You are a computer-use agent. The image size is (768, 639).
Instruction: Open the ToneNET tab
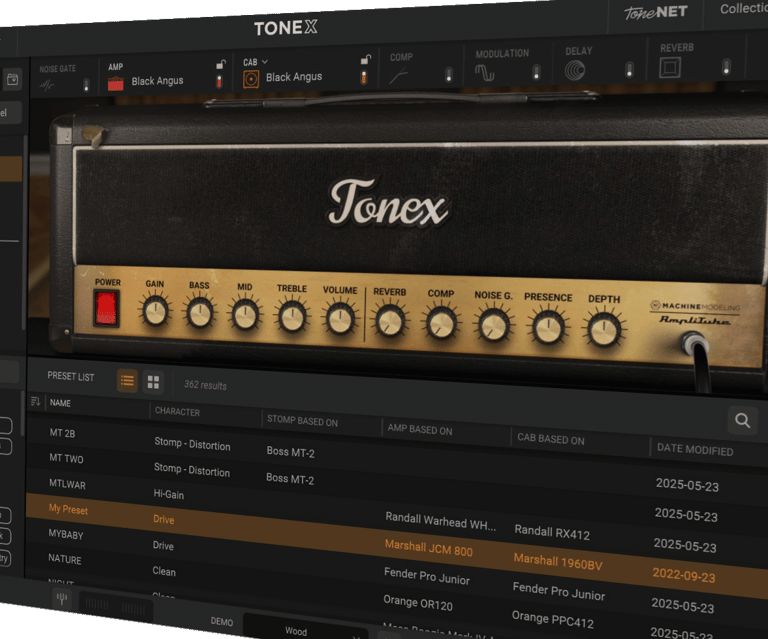655,12
